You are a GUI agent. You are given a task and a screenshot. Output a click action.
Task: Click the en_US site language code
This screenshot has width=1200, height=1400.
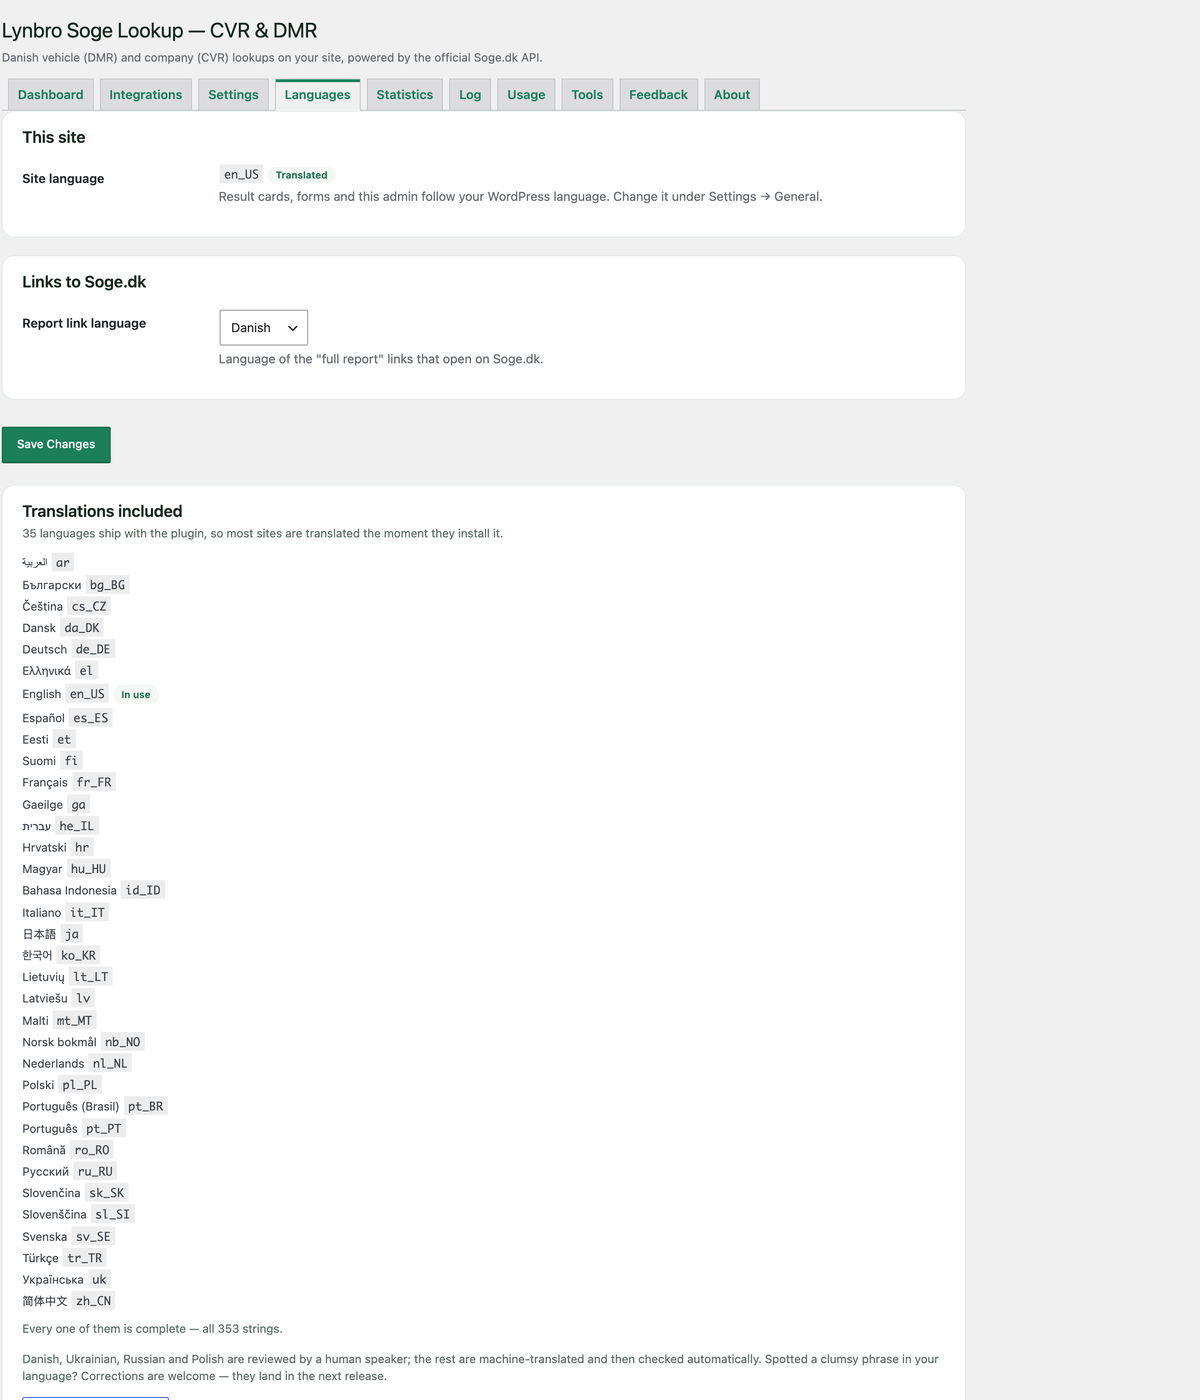(241, 174)
